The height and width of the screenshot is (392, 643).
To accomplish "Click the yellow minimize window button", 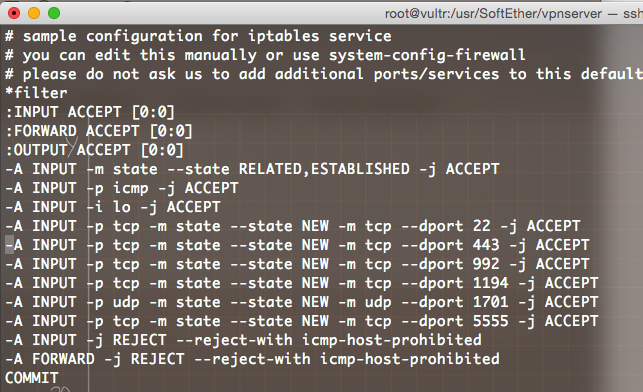I will coord(34,14).
